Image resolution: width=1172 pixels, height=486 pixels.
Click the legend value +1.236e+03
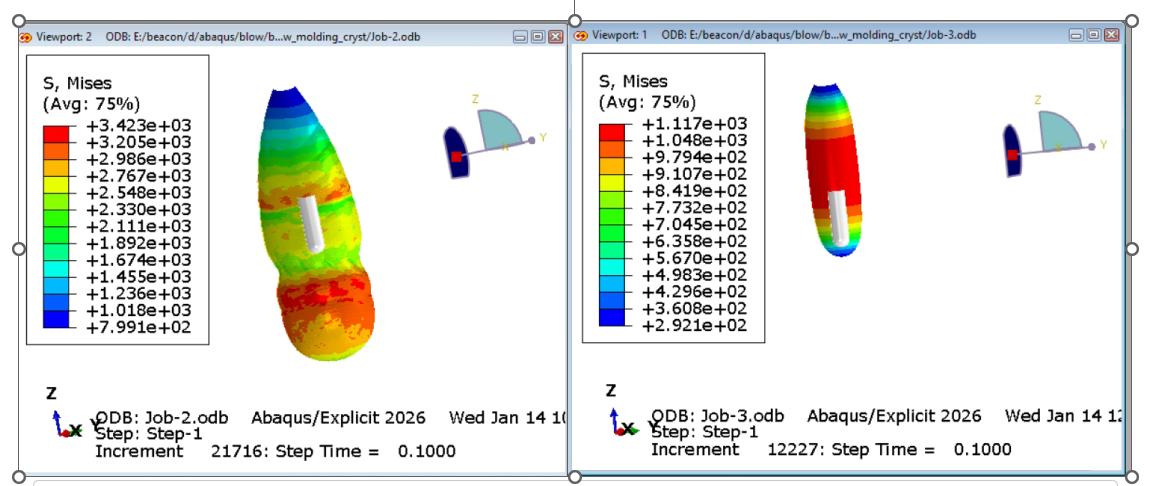point(139,294)
